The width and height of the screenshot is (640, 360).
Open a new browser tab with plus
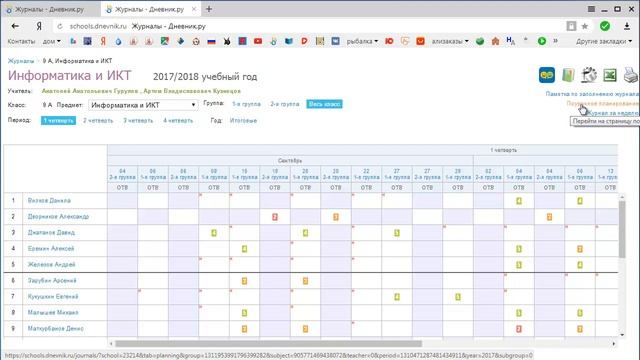pos(209,9)
